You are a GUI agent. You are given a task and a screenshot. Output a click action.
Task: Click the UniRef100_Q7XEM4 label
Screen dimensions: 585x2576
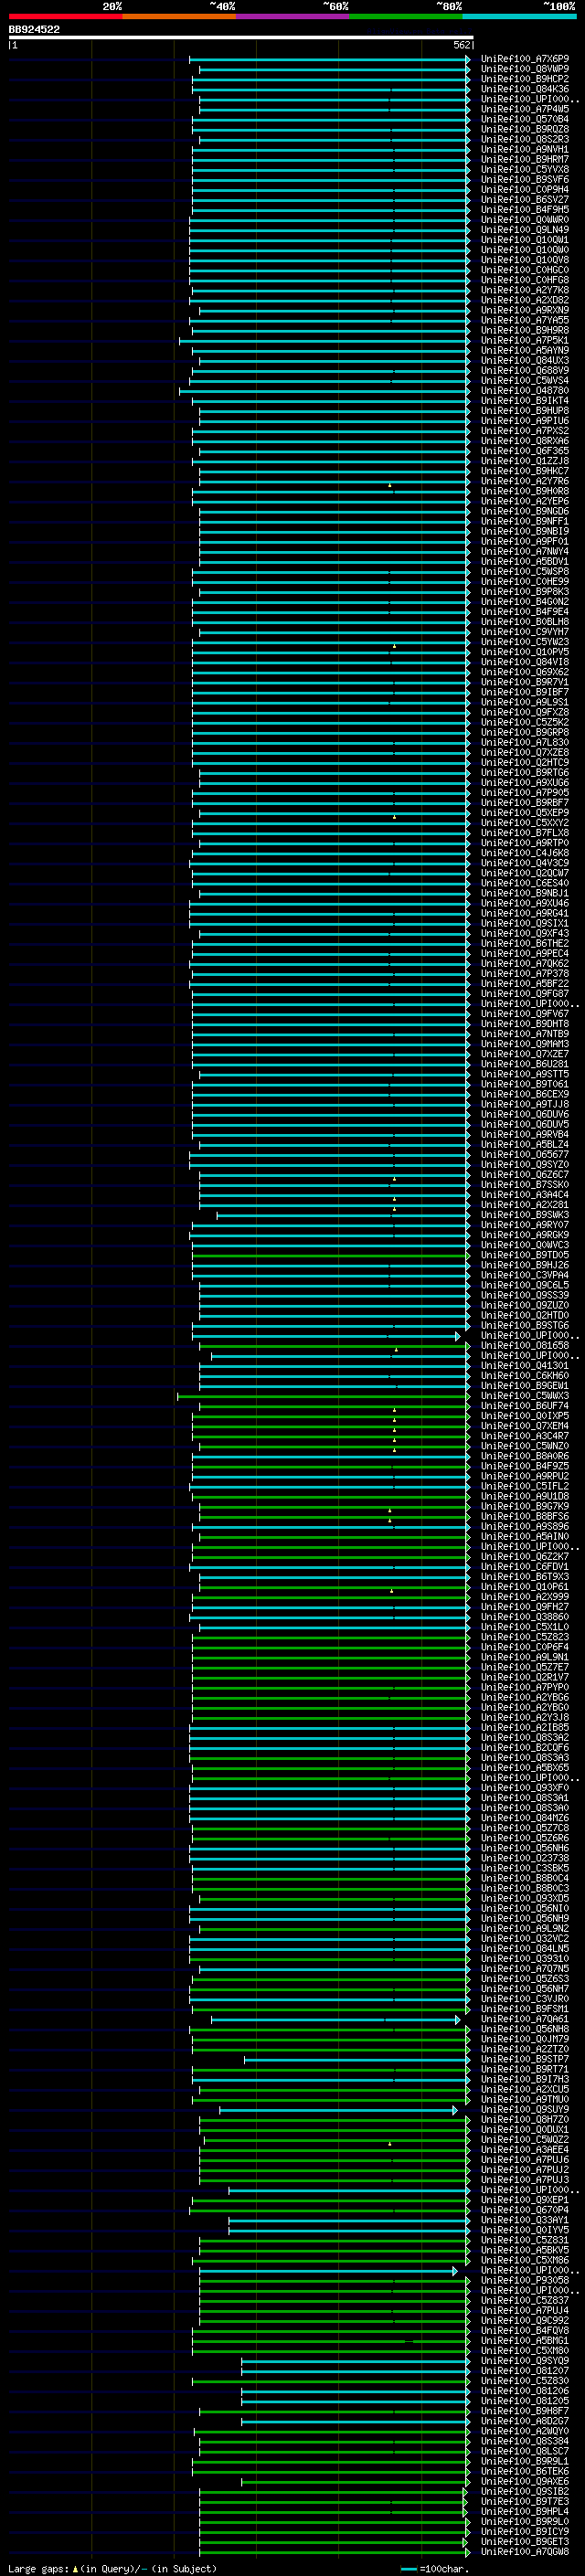pos(525,1426)
